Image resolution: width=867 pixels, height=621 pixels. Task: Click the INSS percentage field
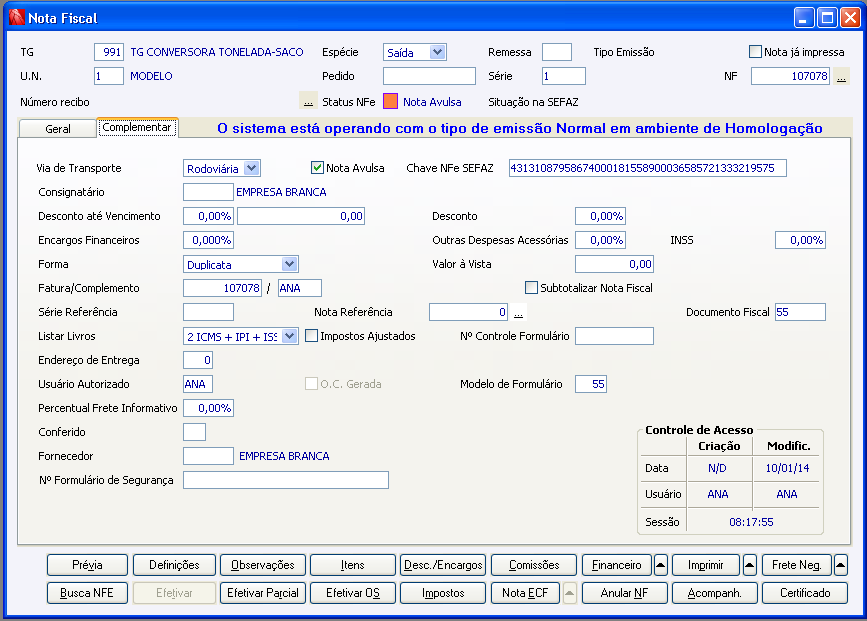800,240
